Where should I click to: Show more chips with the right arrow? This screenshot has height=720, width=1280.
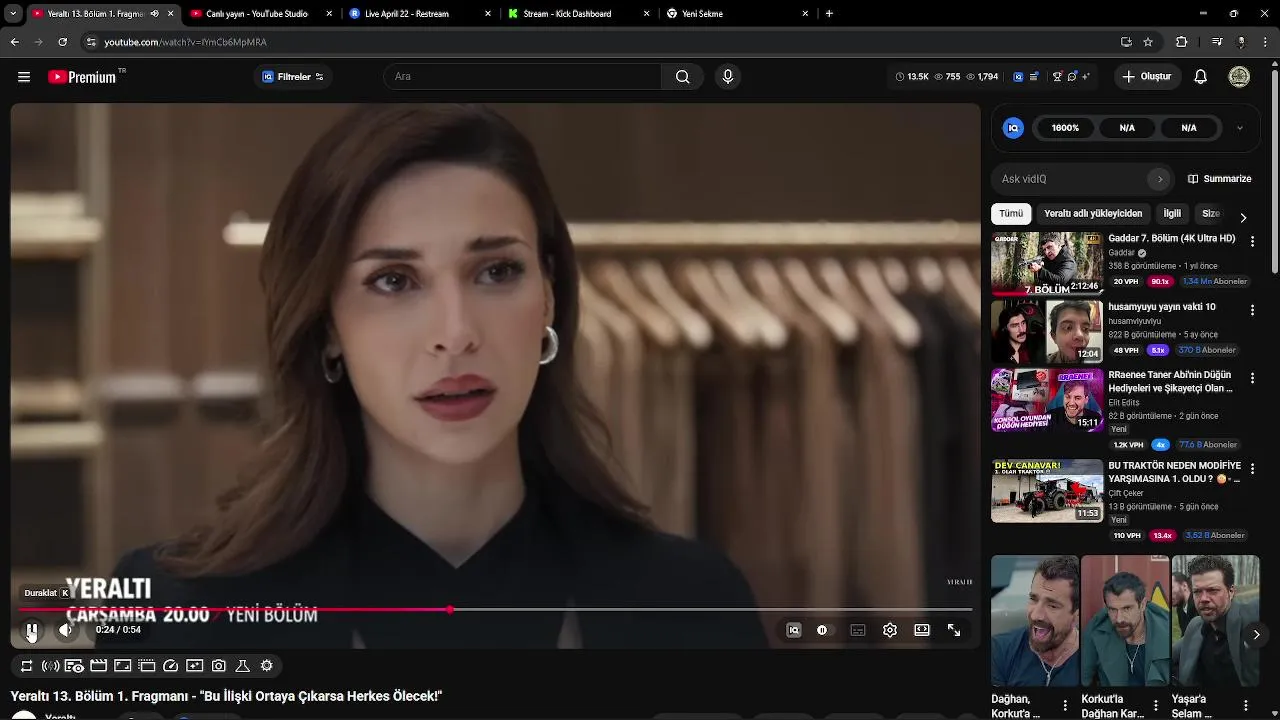(x=1243, y=217)
